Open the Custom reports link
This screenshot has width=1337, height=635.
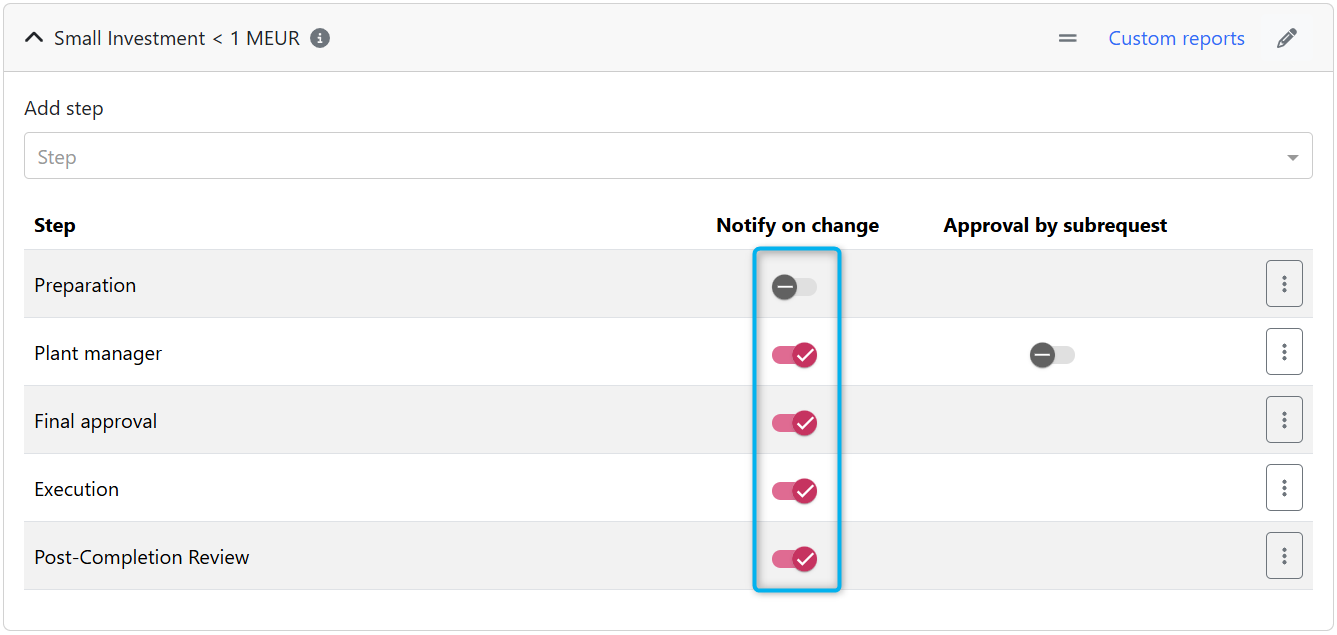[1176, 39]
